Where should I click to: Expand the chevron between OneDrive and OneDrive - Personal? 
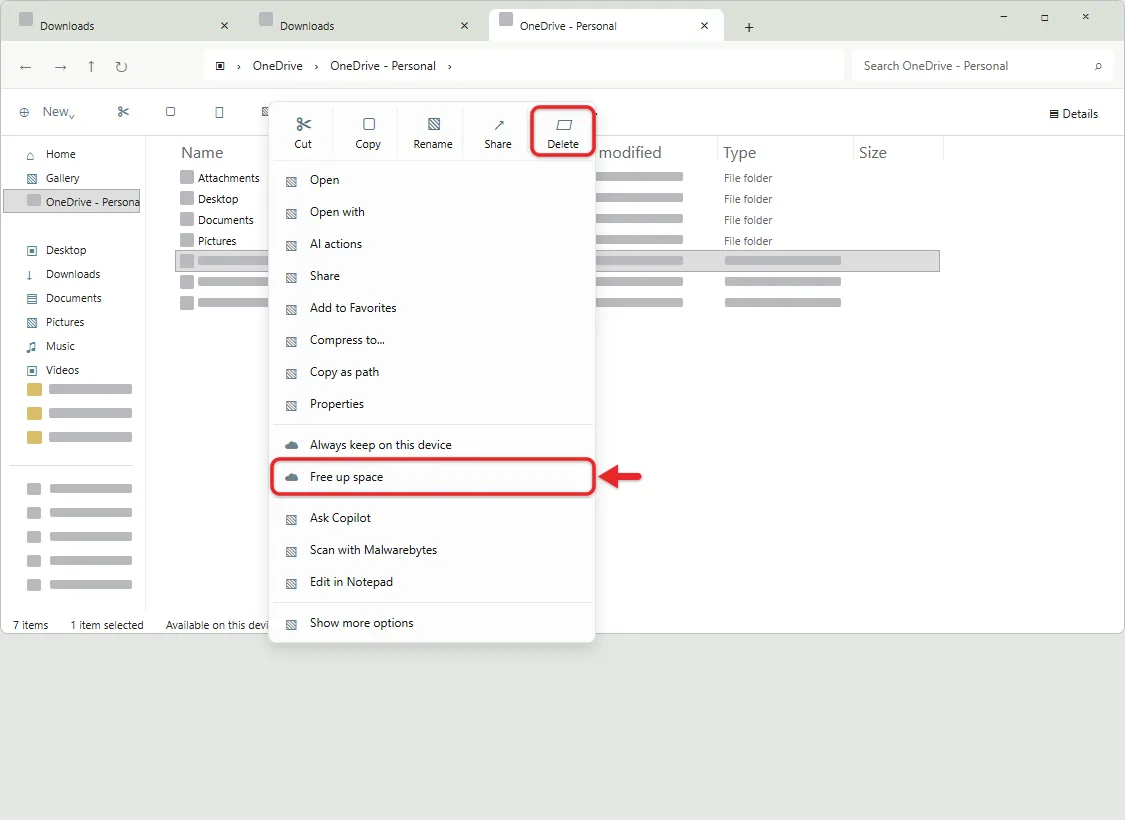pos(316,66)
